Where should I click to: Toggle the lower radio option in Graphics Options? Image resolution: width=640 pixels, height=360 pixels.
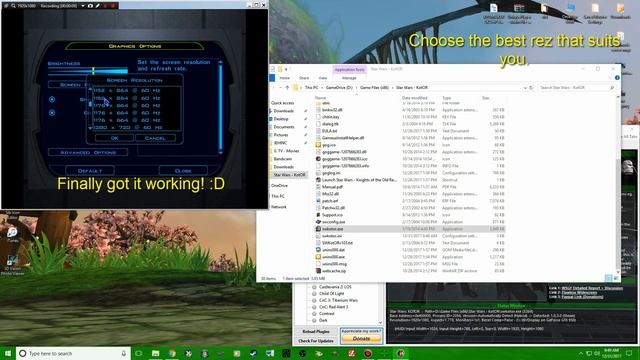click(52, 113)
